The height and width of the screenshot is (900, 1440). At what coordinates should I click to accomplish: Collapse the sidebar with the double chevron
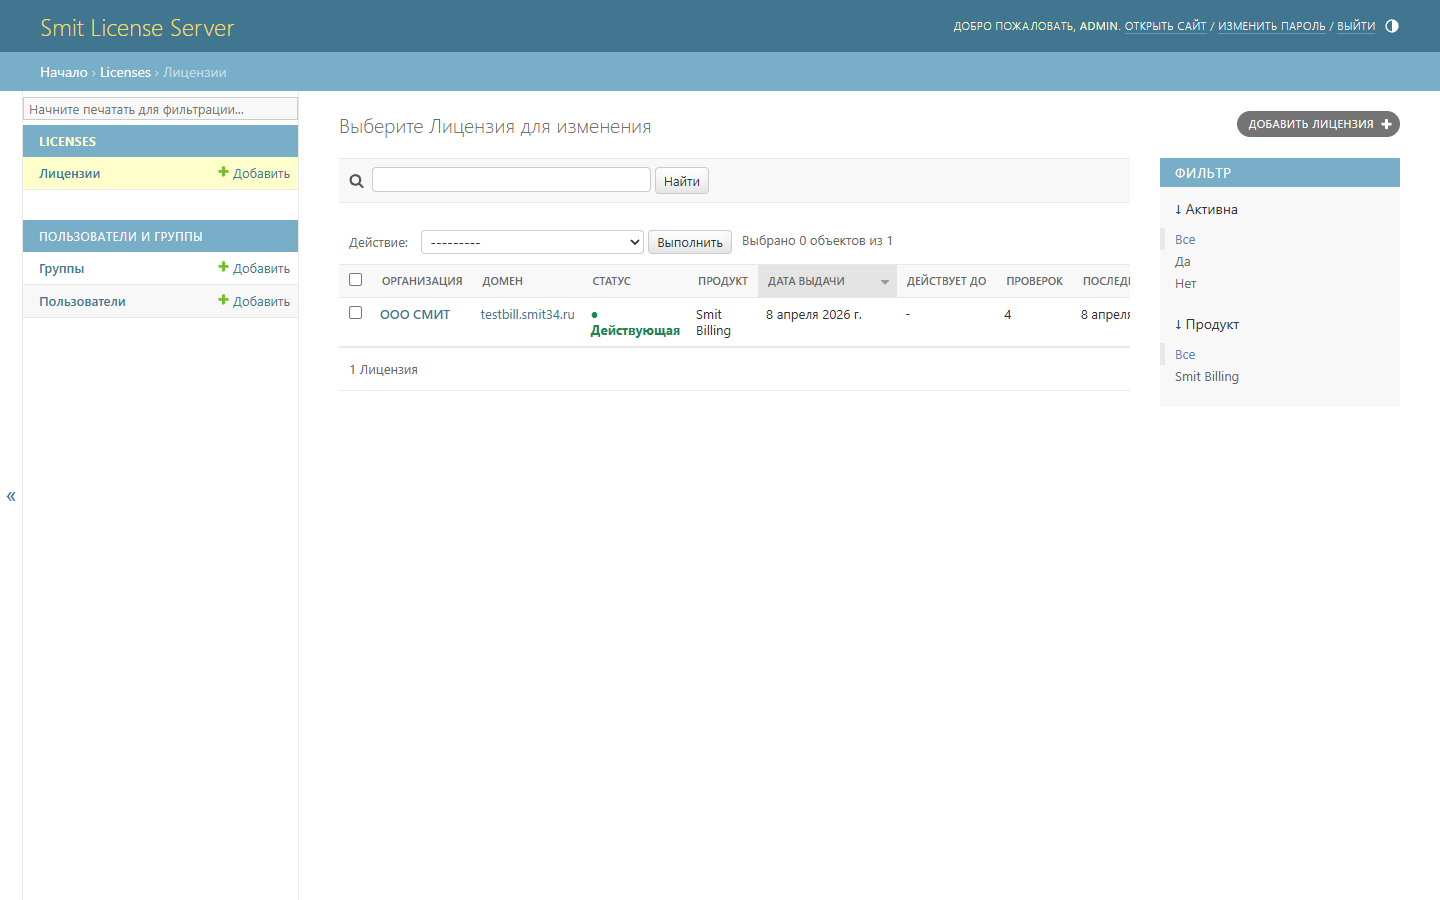click(11, 496)
